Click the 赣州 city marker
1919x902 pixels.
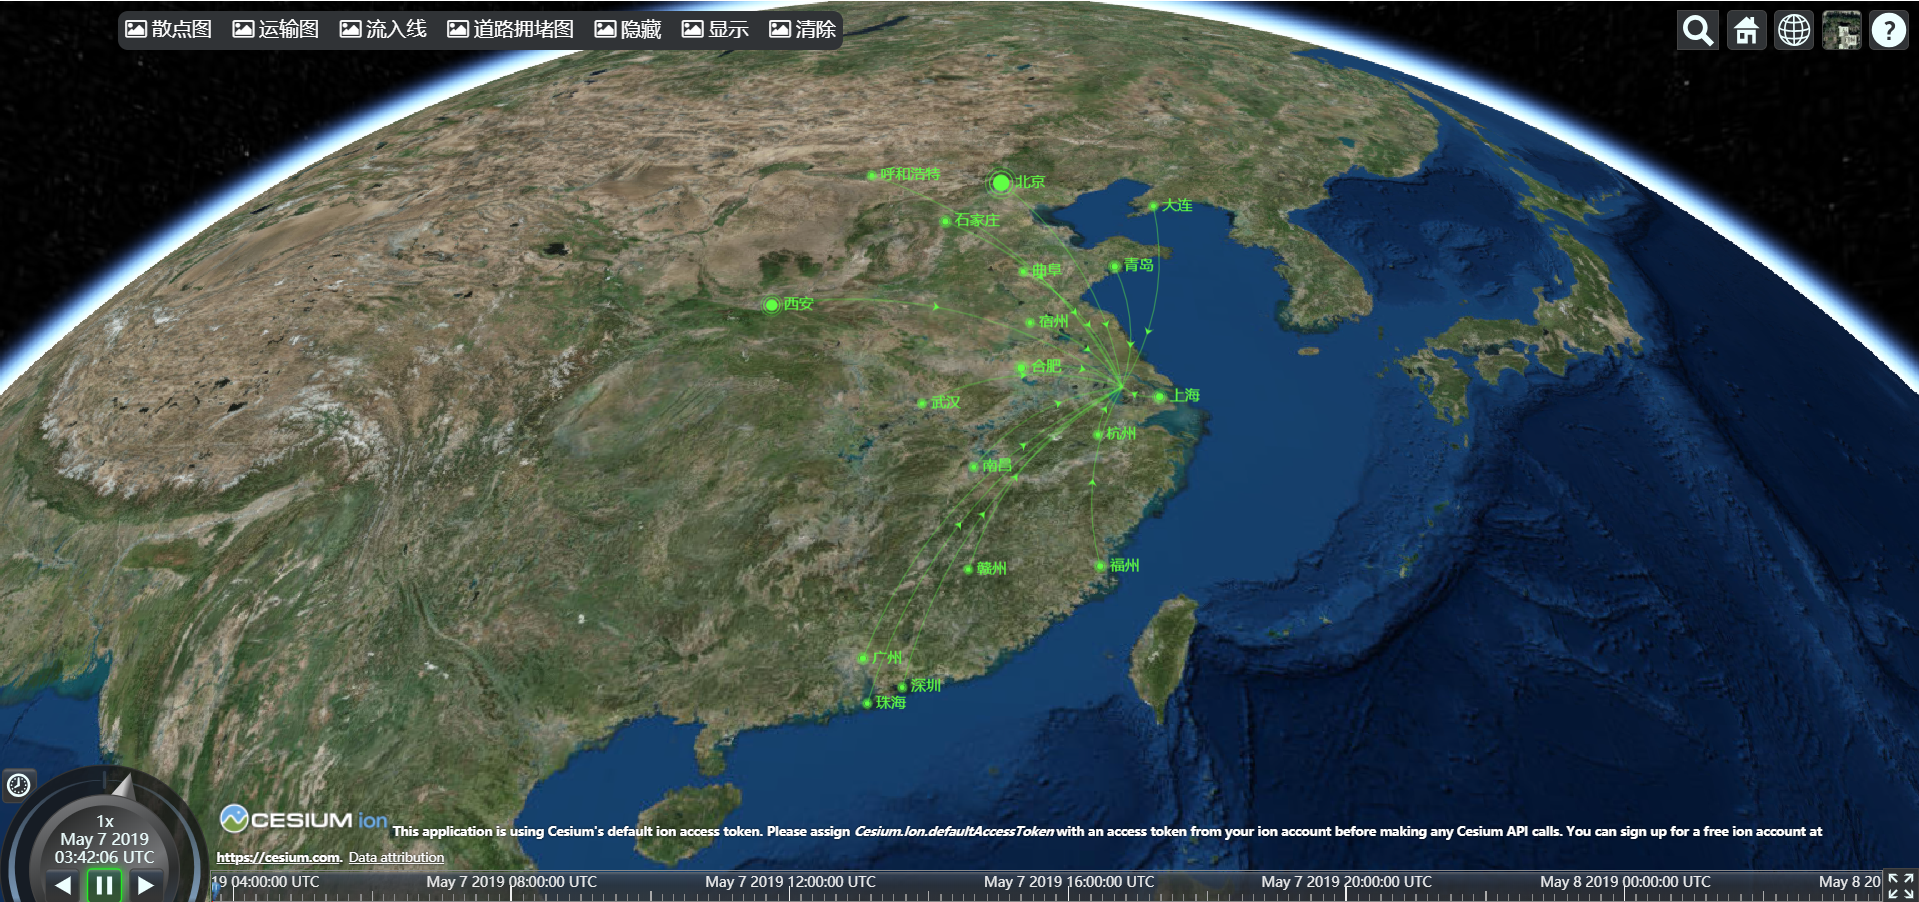pos(968,570)
